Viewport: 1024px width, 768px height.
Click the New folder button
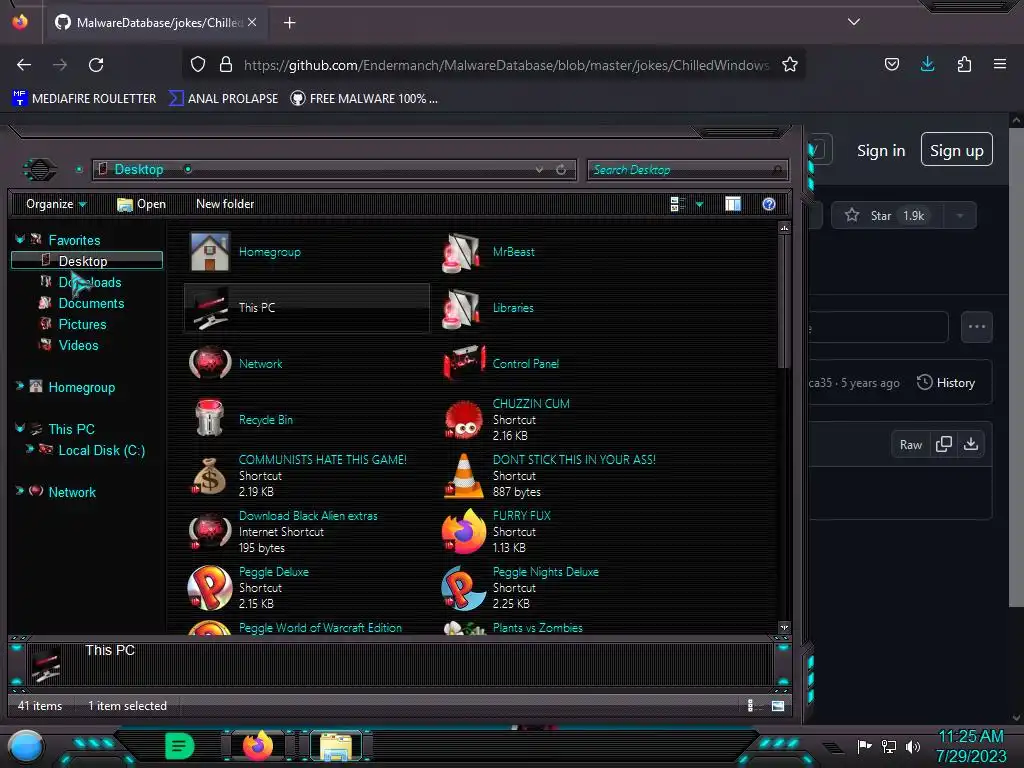tap(225, 204)
